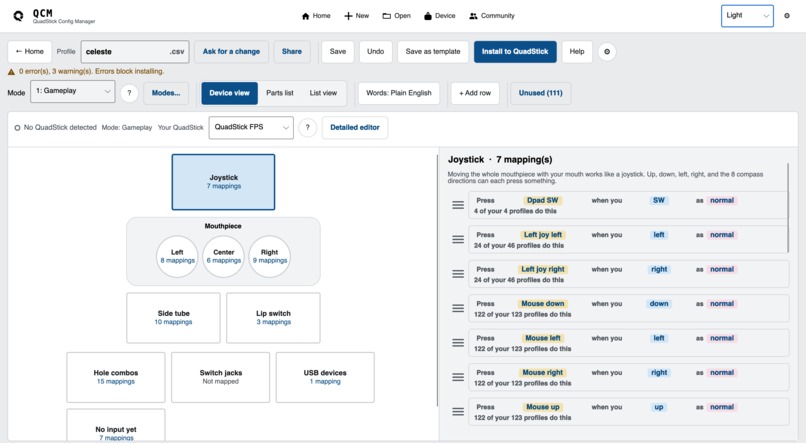
Task: Visit the Community section
Action: (x=492, y=16)
